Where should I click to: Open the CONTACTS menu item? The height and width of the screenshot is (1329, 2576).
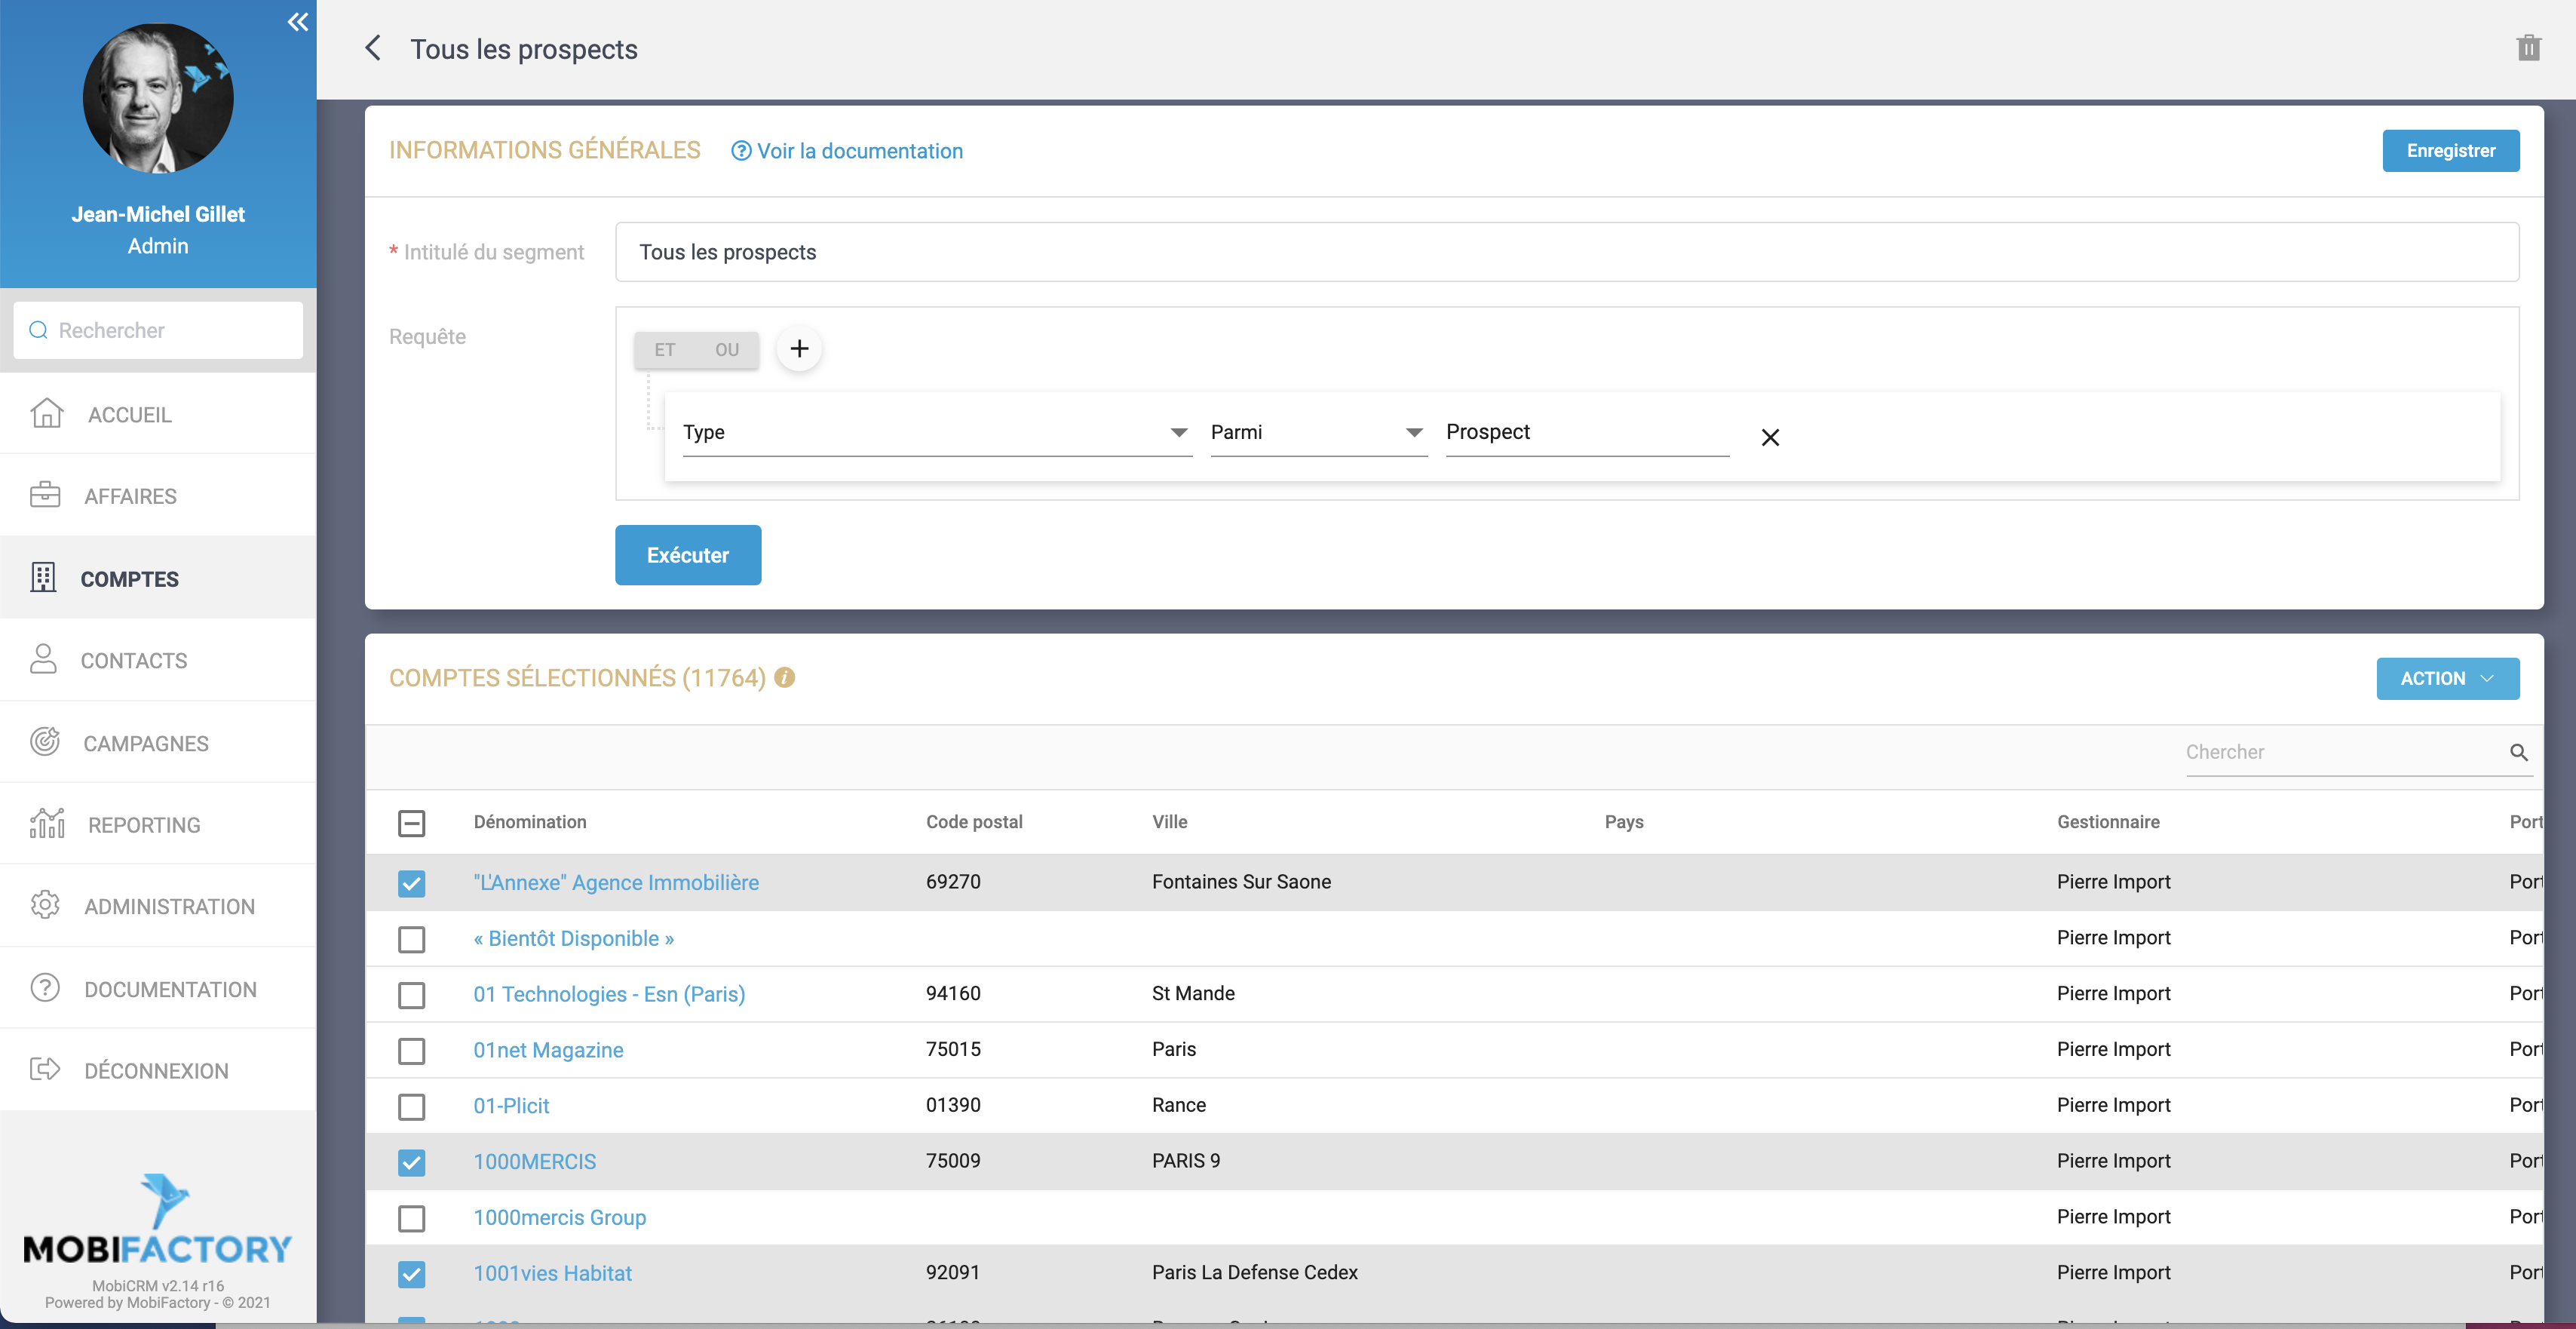134,661
